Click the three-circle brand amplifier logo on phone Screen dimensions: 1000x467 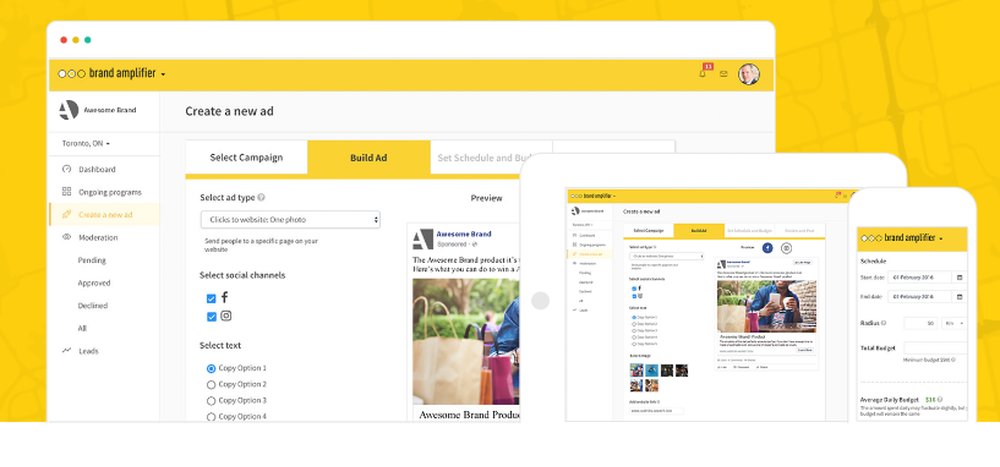coord(871,238)
